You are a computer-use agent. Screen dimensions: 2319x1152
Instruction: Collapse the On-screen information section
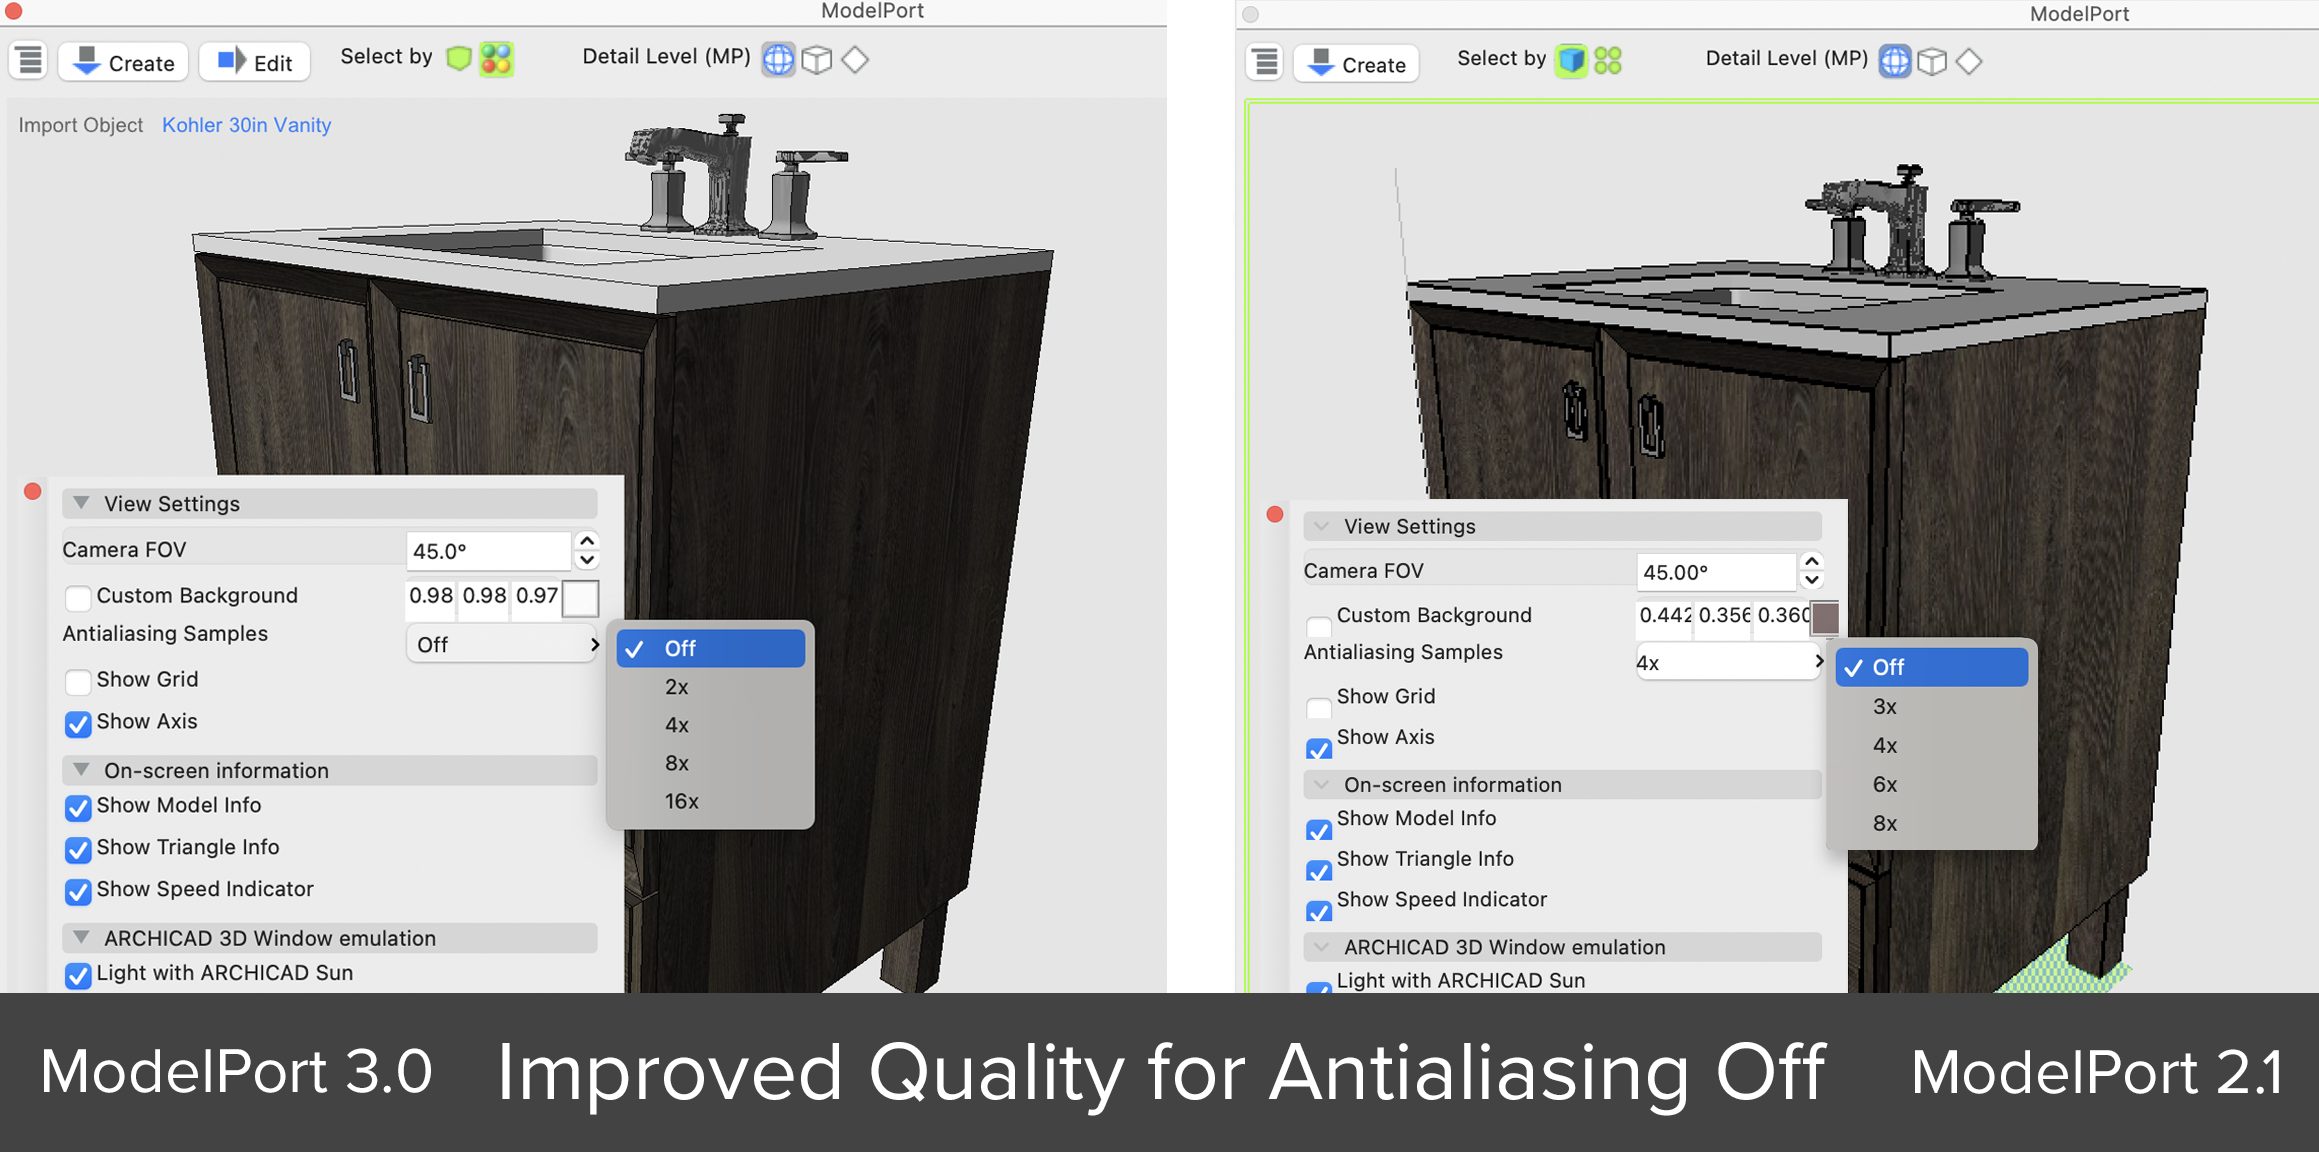(82, 770)
